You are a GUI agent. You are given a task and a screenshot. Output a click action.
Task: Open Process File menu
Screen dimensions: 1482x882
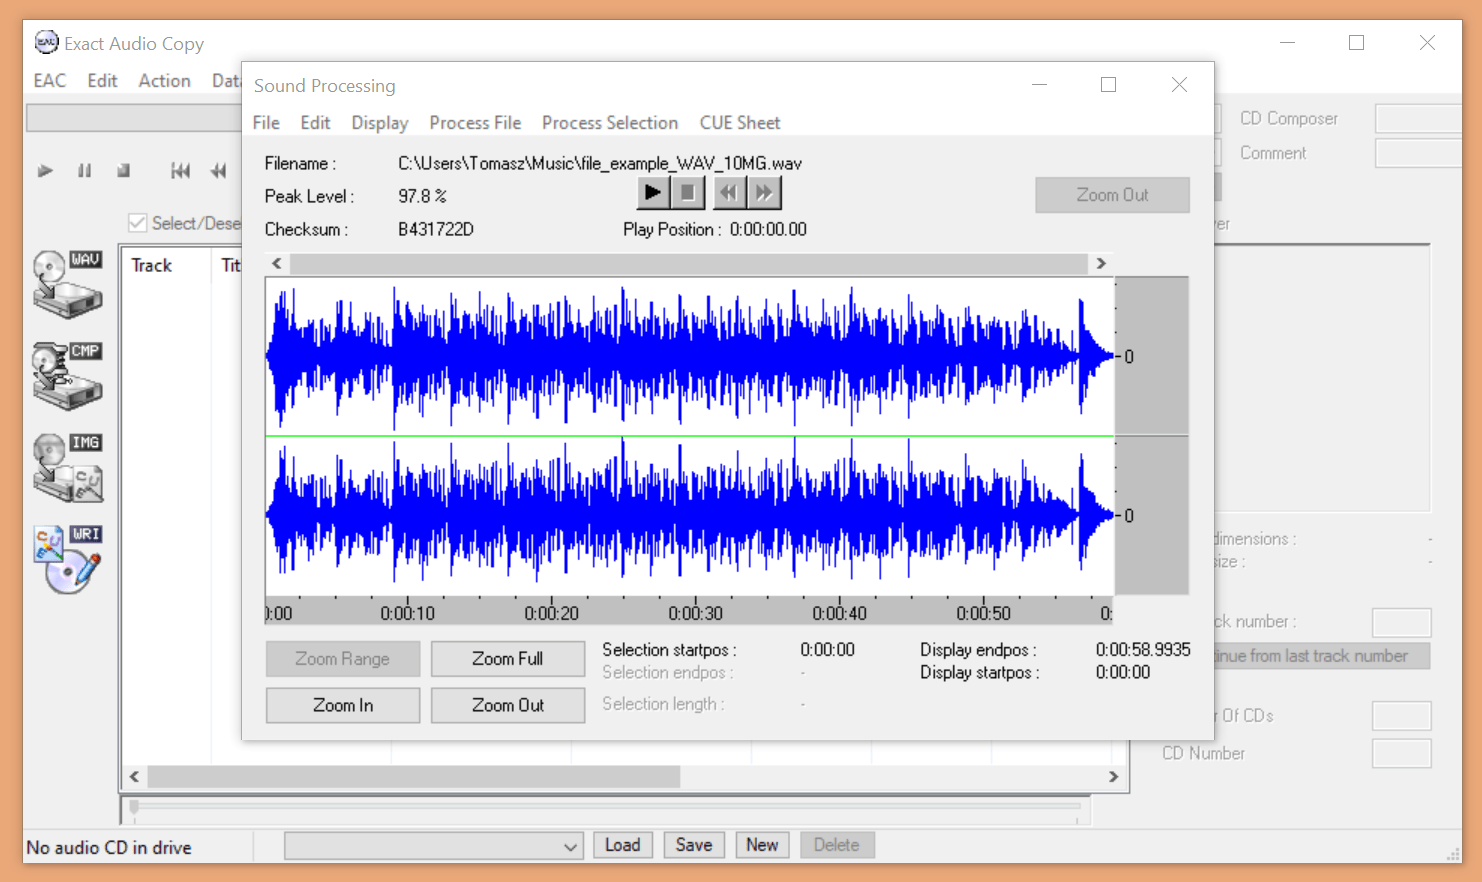(475, 122)
